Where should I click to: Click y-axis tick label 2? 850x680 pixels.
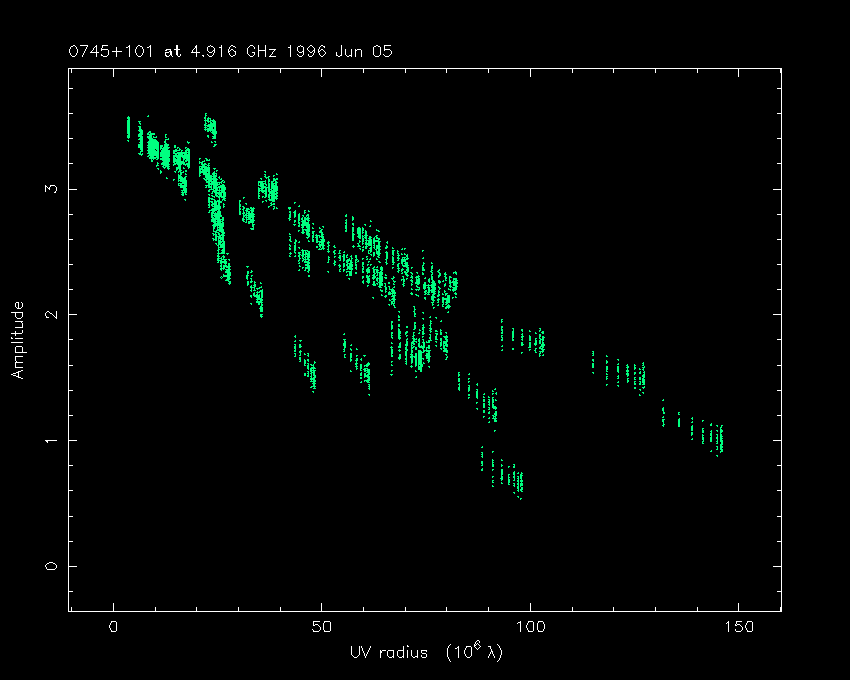pyautogui.click(x=50, y=314)
